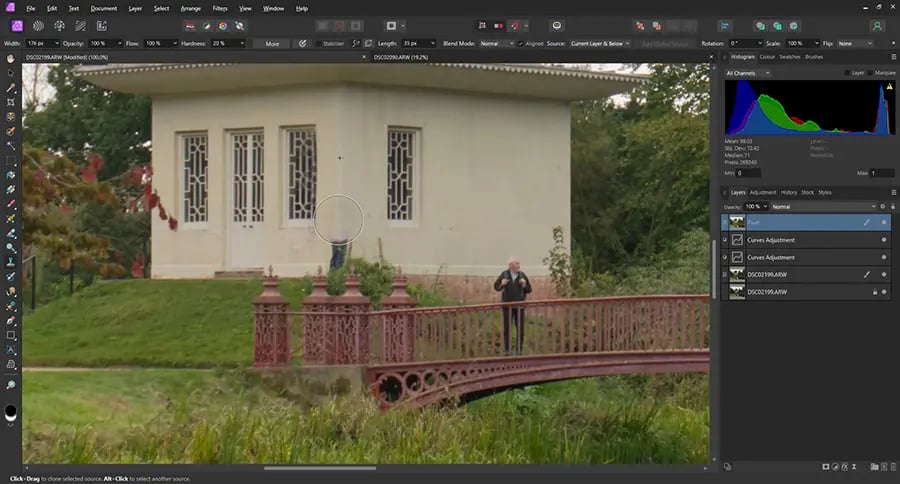The image size is (900, 484).
Task: Switch to the Tone Mapping Persona icon
Action: (x=80, y=26)
